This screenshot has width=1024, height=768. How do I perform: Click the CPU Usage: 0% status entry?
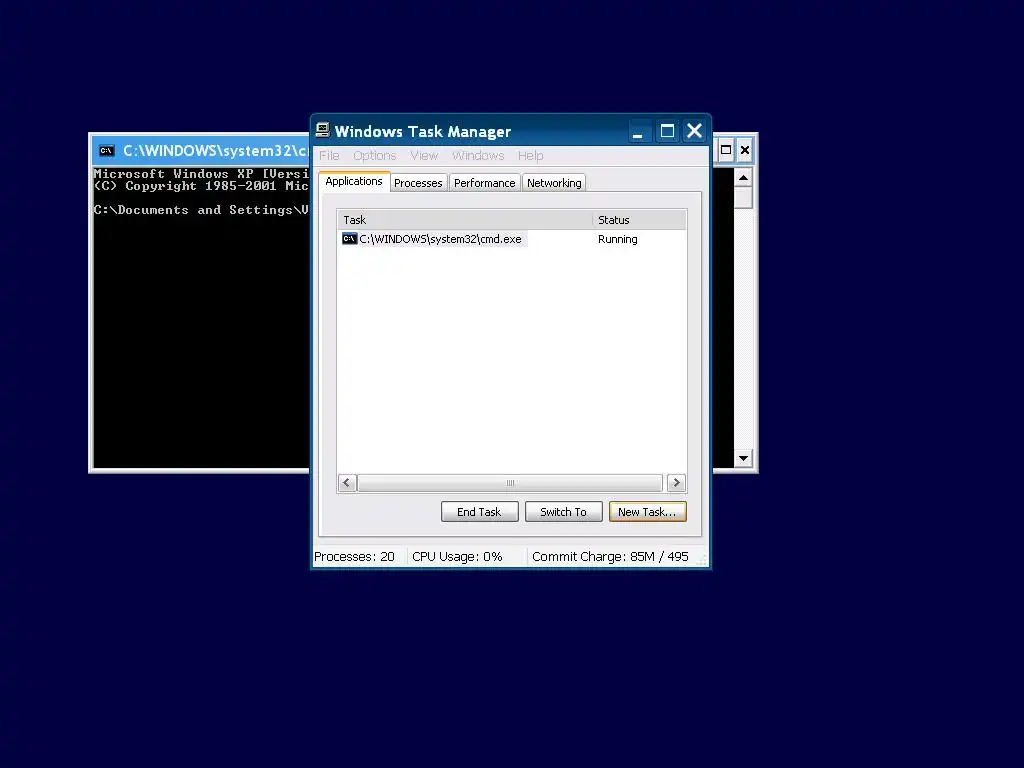(x=457, y=556)
